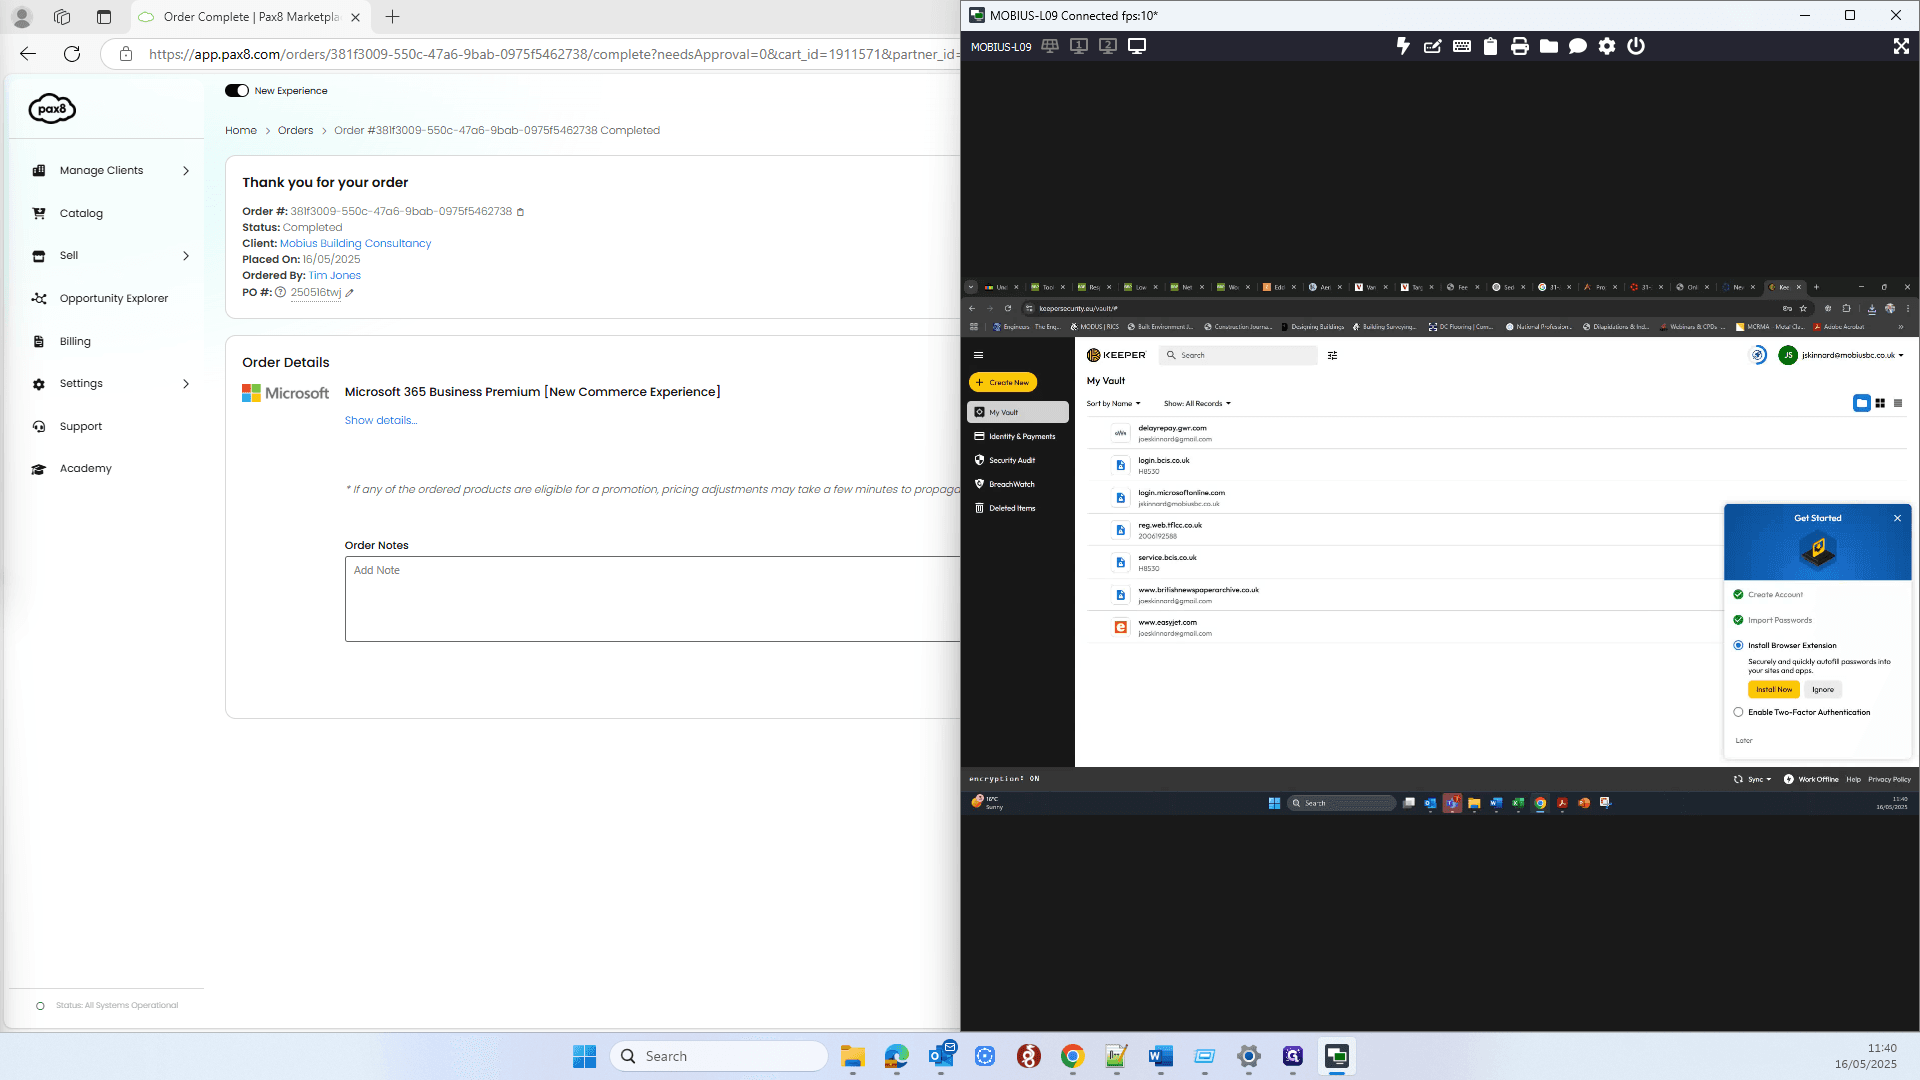Select Install Browser Extension radio option
The height and width of the screenshot is (1080, 1920).
(1738, 646)
